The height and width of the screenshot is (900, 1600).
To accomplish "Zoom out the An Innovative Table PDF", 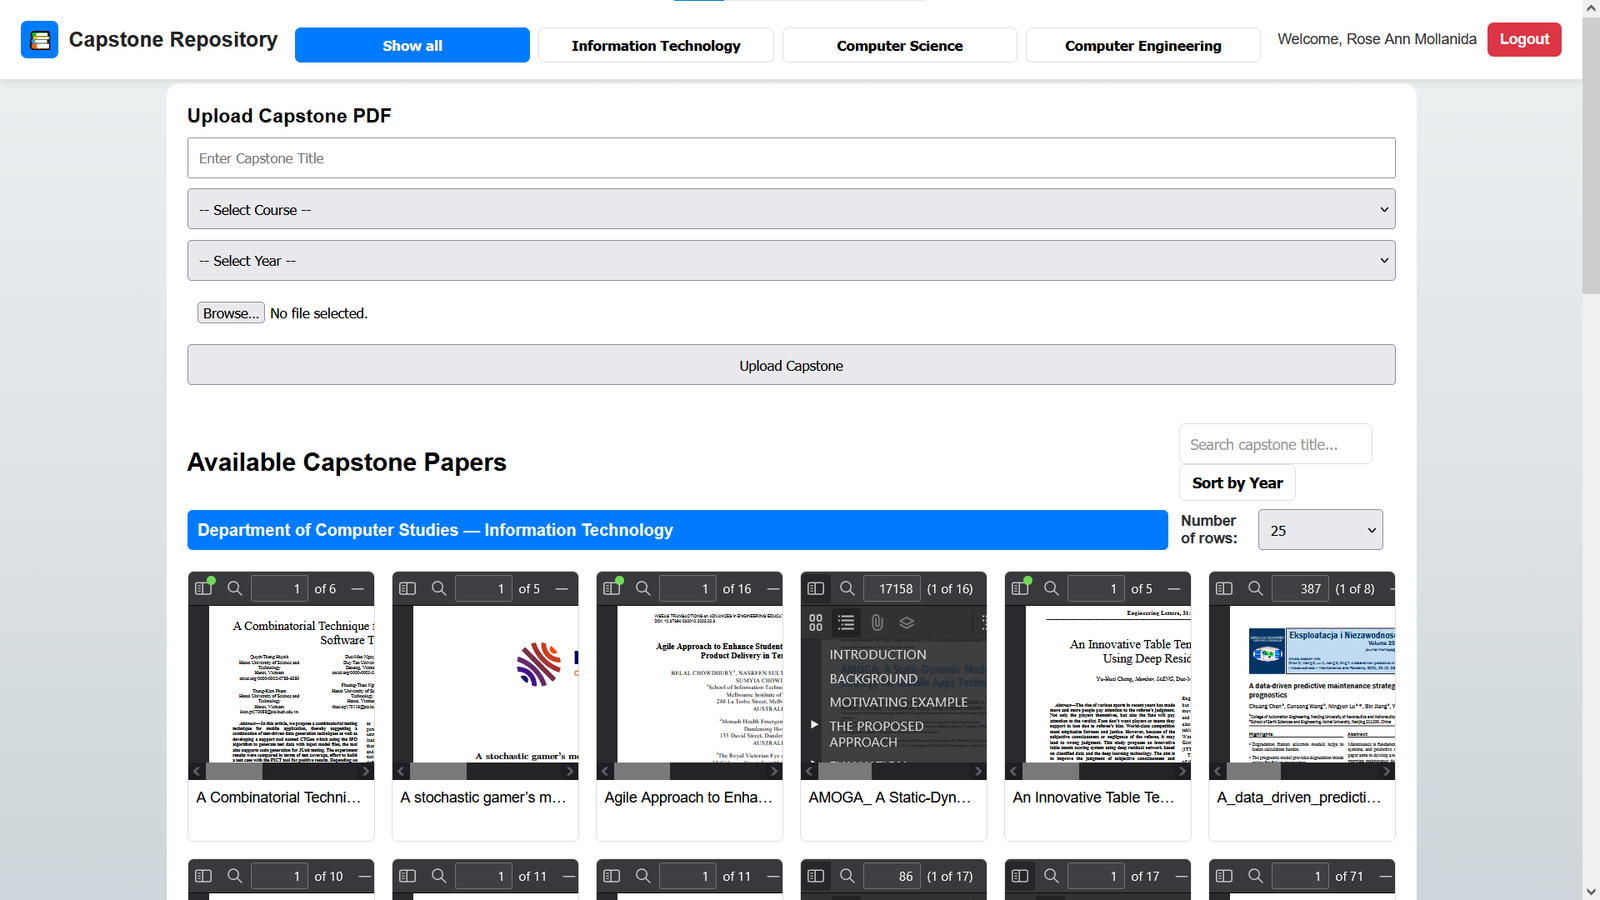I will 1174,589.
